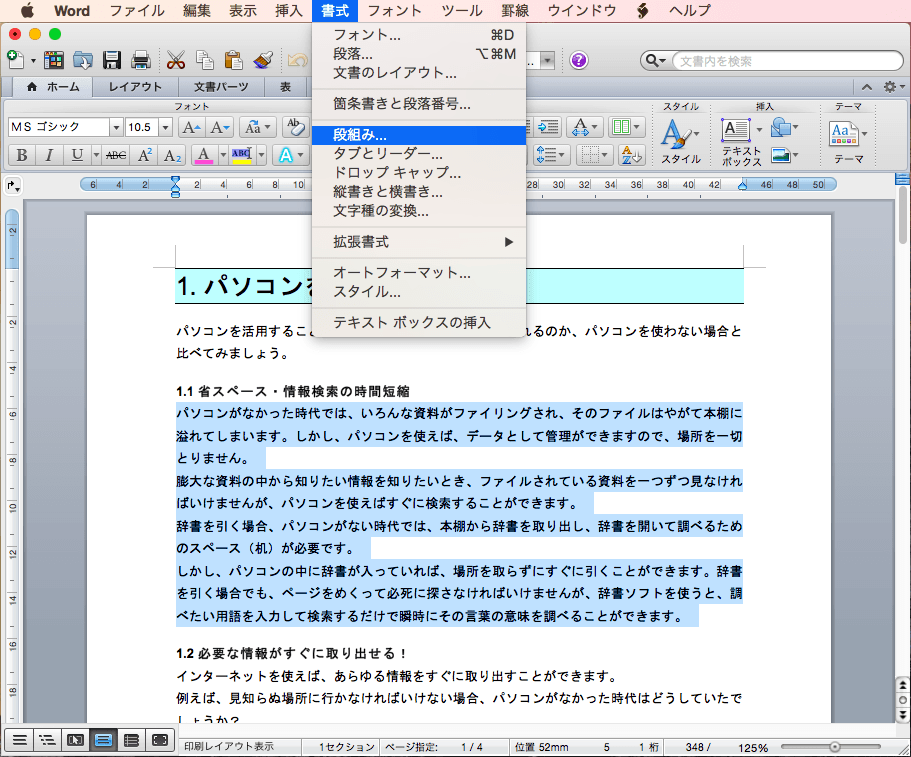Click the increase indent icon
The image size is (911, 757).
point(548,127)
